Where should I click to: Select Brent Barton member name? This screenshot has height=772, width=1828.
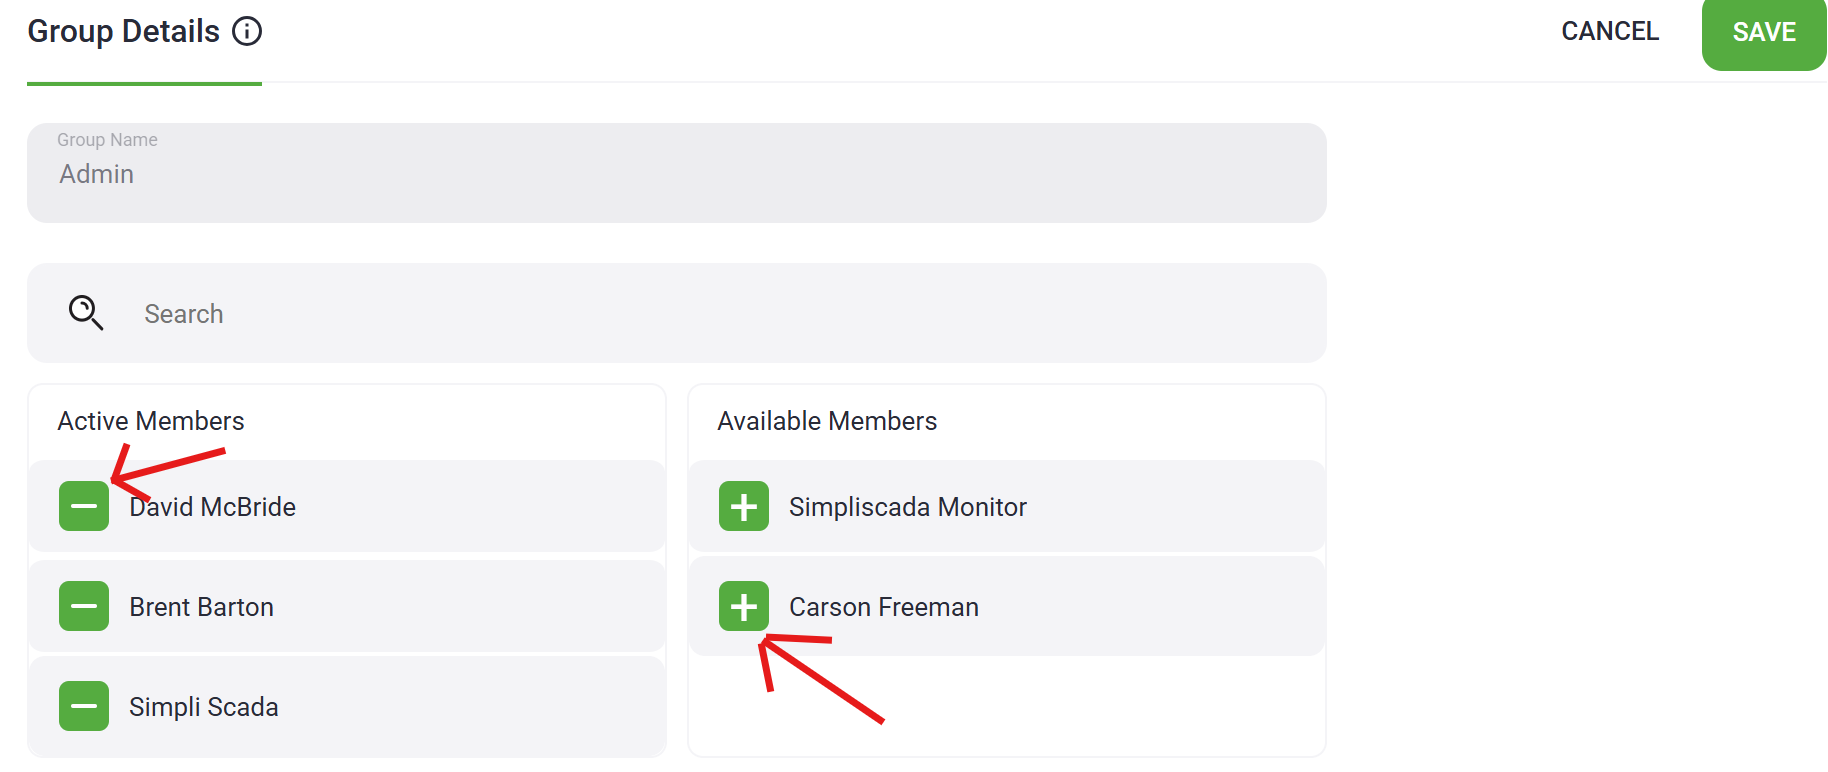(x=201, y=607)
